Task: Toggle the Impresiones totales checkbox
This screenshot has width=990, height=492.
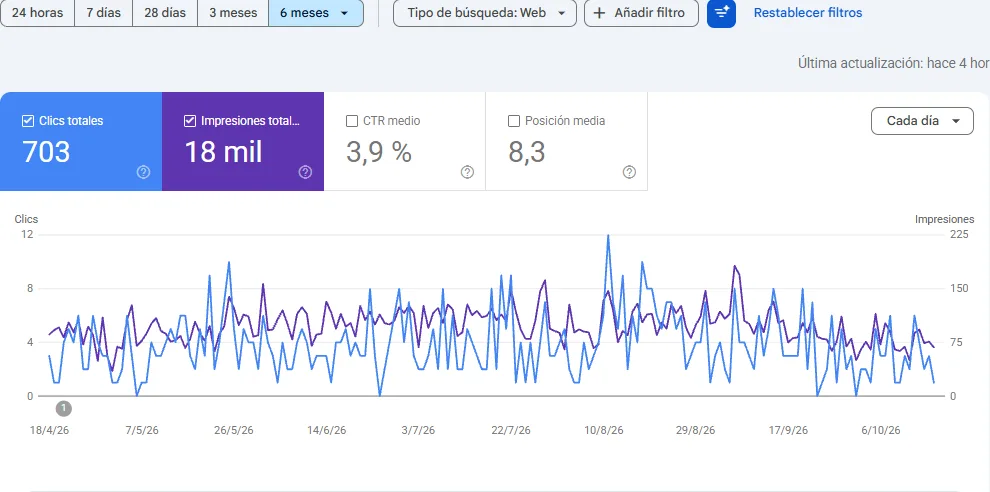Action: coord(189,121)
